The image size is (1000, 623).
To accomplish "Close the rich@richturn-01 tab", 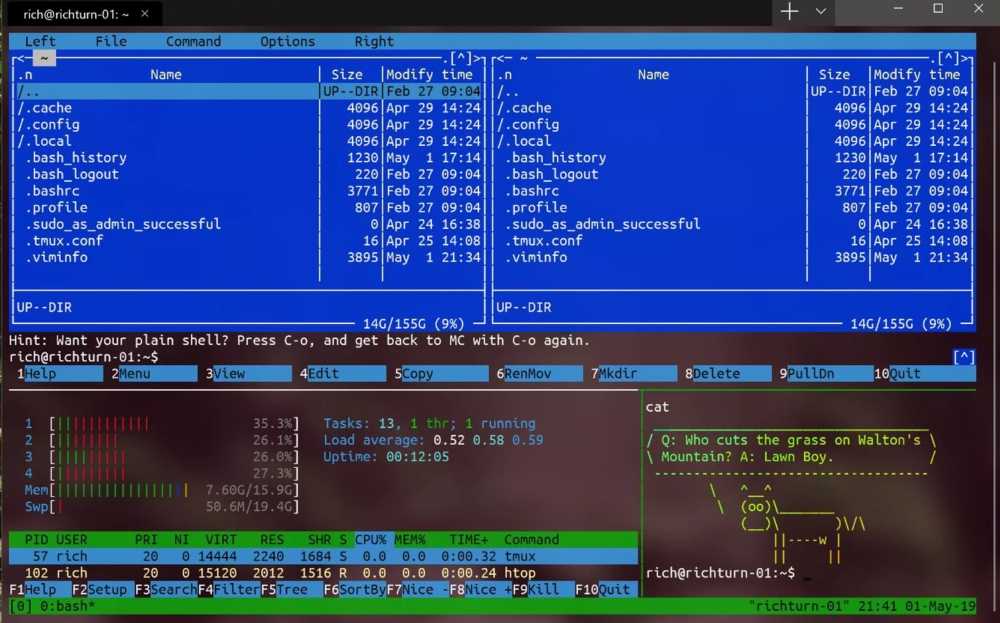I will click(x=145, y=13).
